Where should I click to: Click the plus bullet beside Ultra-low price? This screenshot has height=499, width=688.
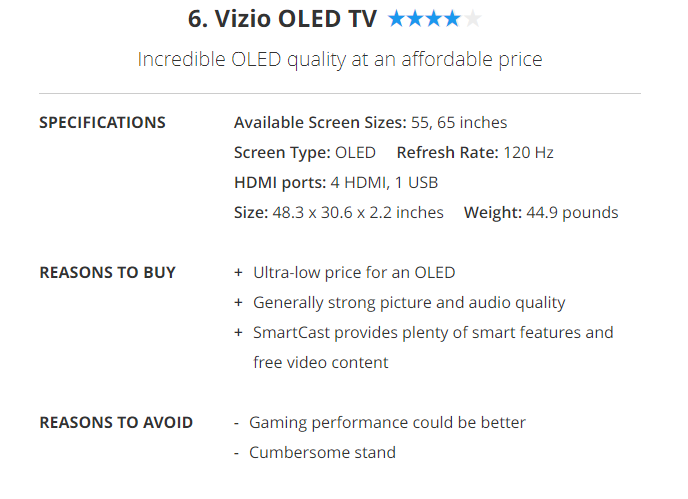238,272
